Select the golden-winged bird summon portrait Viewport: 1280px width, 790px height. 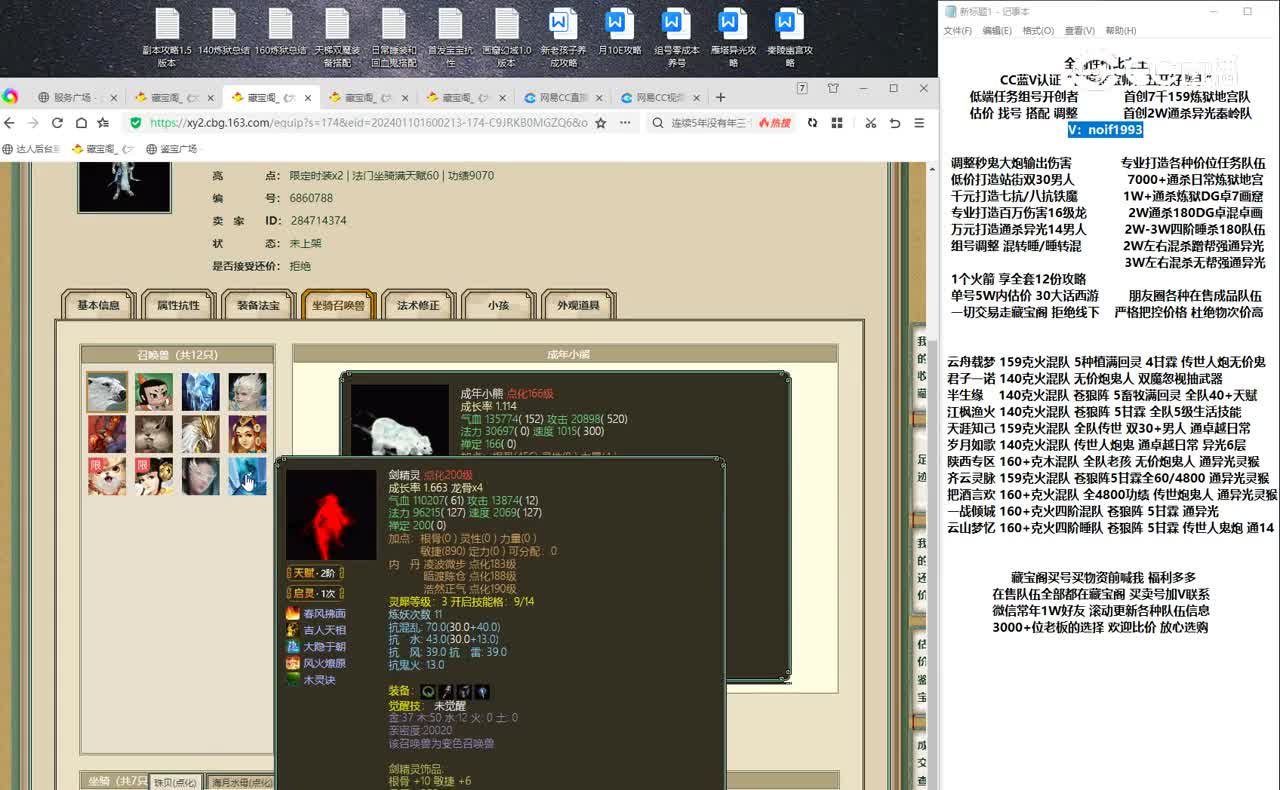[x=200, y=434]
